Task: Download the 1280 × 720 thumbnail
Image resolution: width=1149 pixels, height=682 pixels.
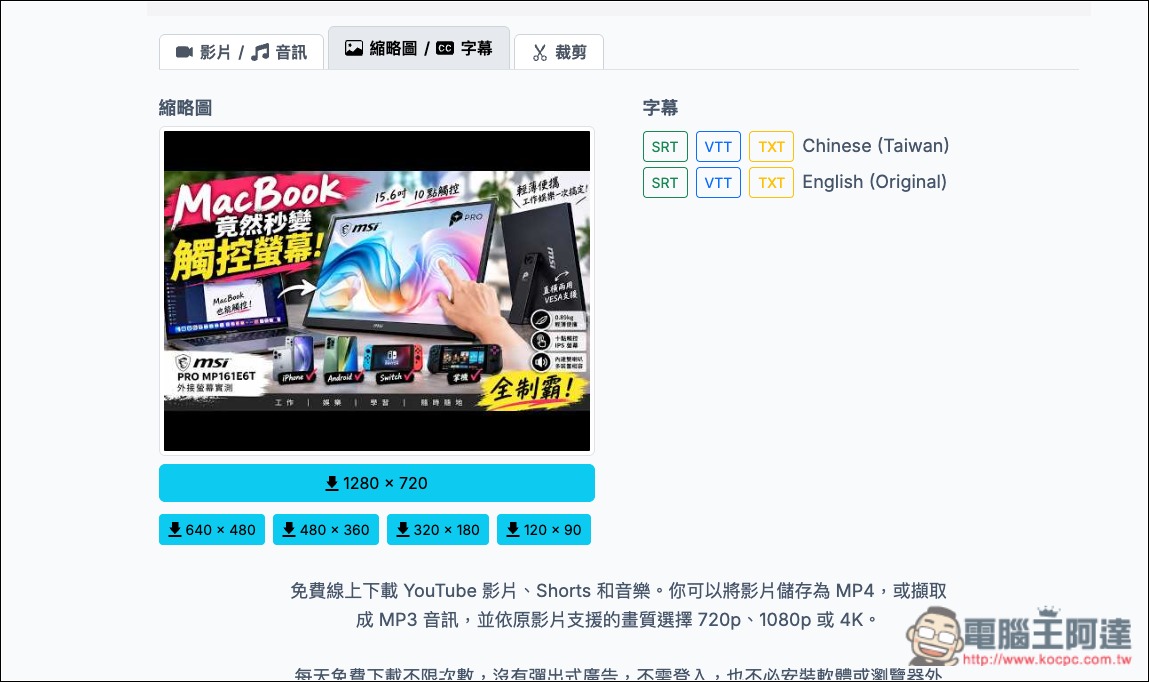Action: click(377, 483)
